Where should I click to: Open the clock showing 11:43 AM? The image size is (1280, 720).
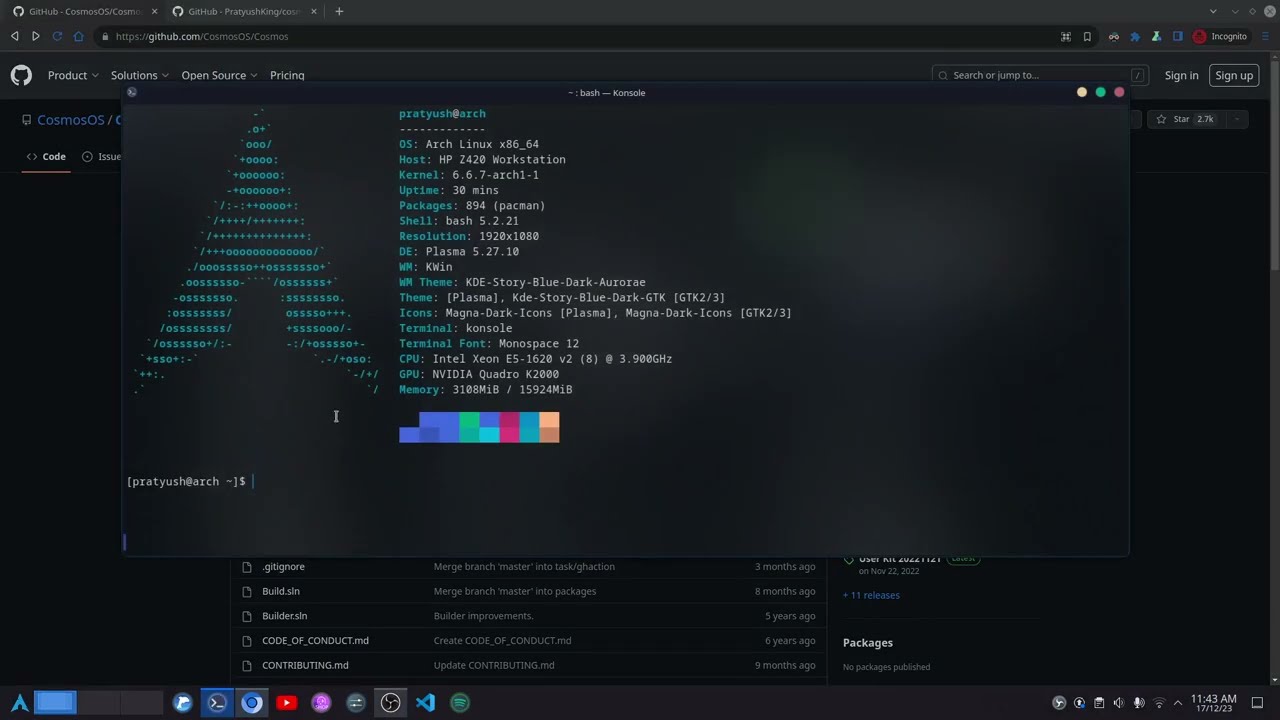[1214, 702]
